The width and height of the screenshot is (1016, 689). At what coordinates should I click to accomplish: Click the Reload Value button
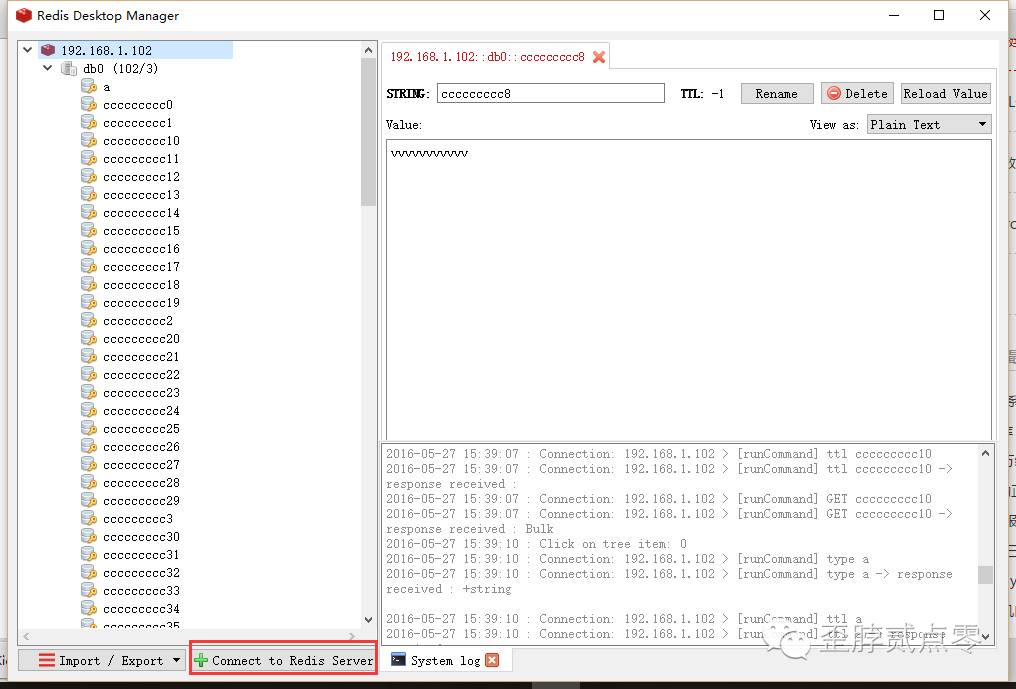tap(945, 93)
